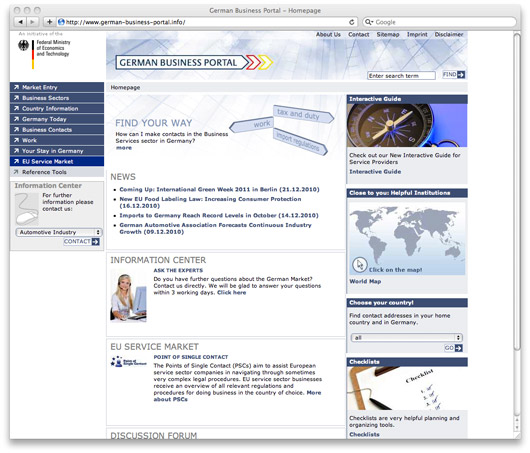Go back with the browser back arrow
The width and height of the screenshot is (530, 453).
click(20, 22)
